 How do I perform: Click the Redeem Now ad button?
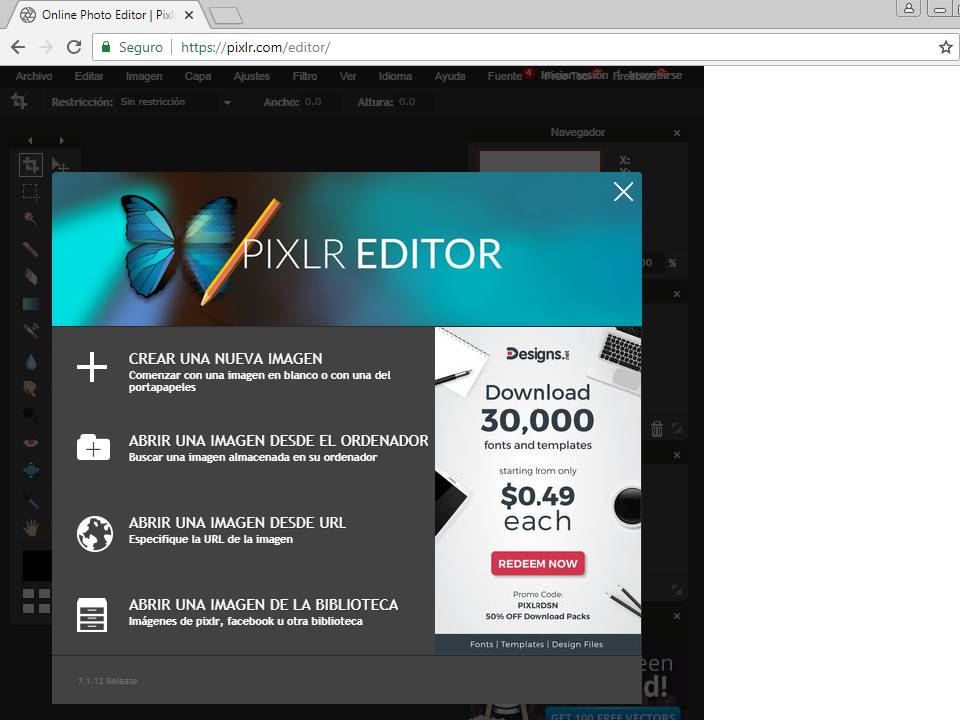tap(538, 563)
